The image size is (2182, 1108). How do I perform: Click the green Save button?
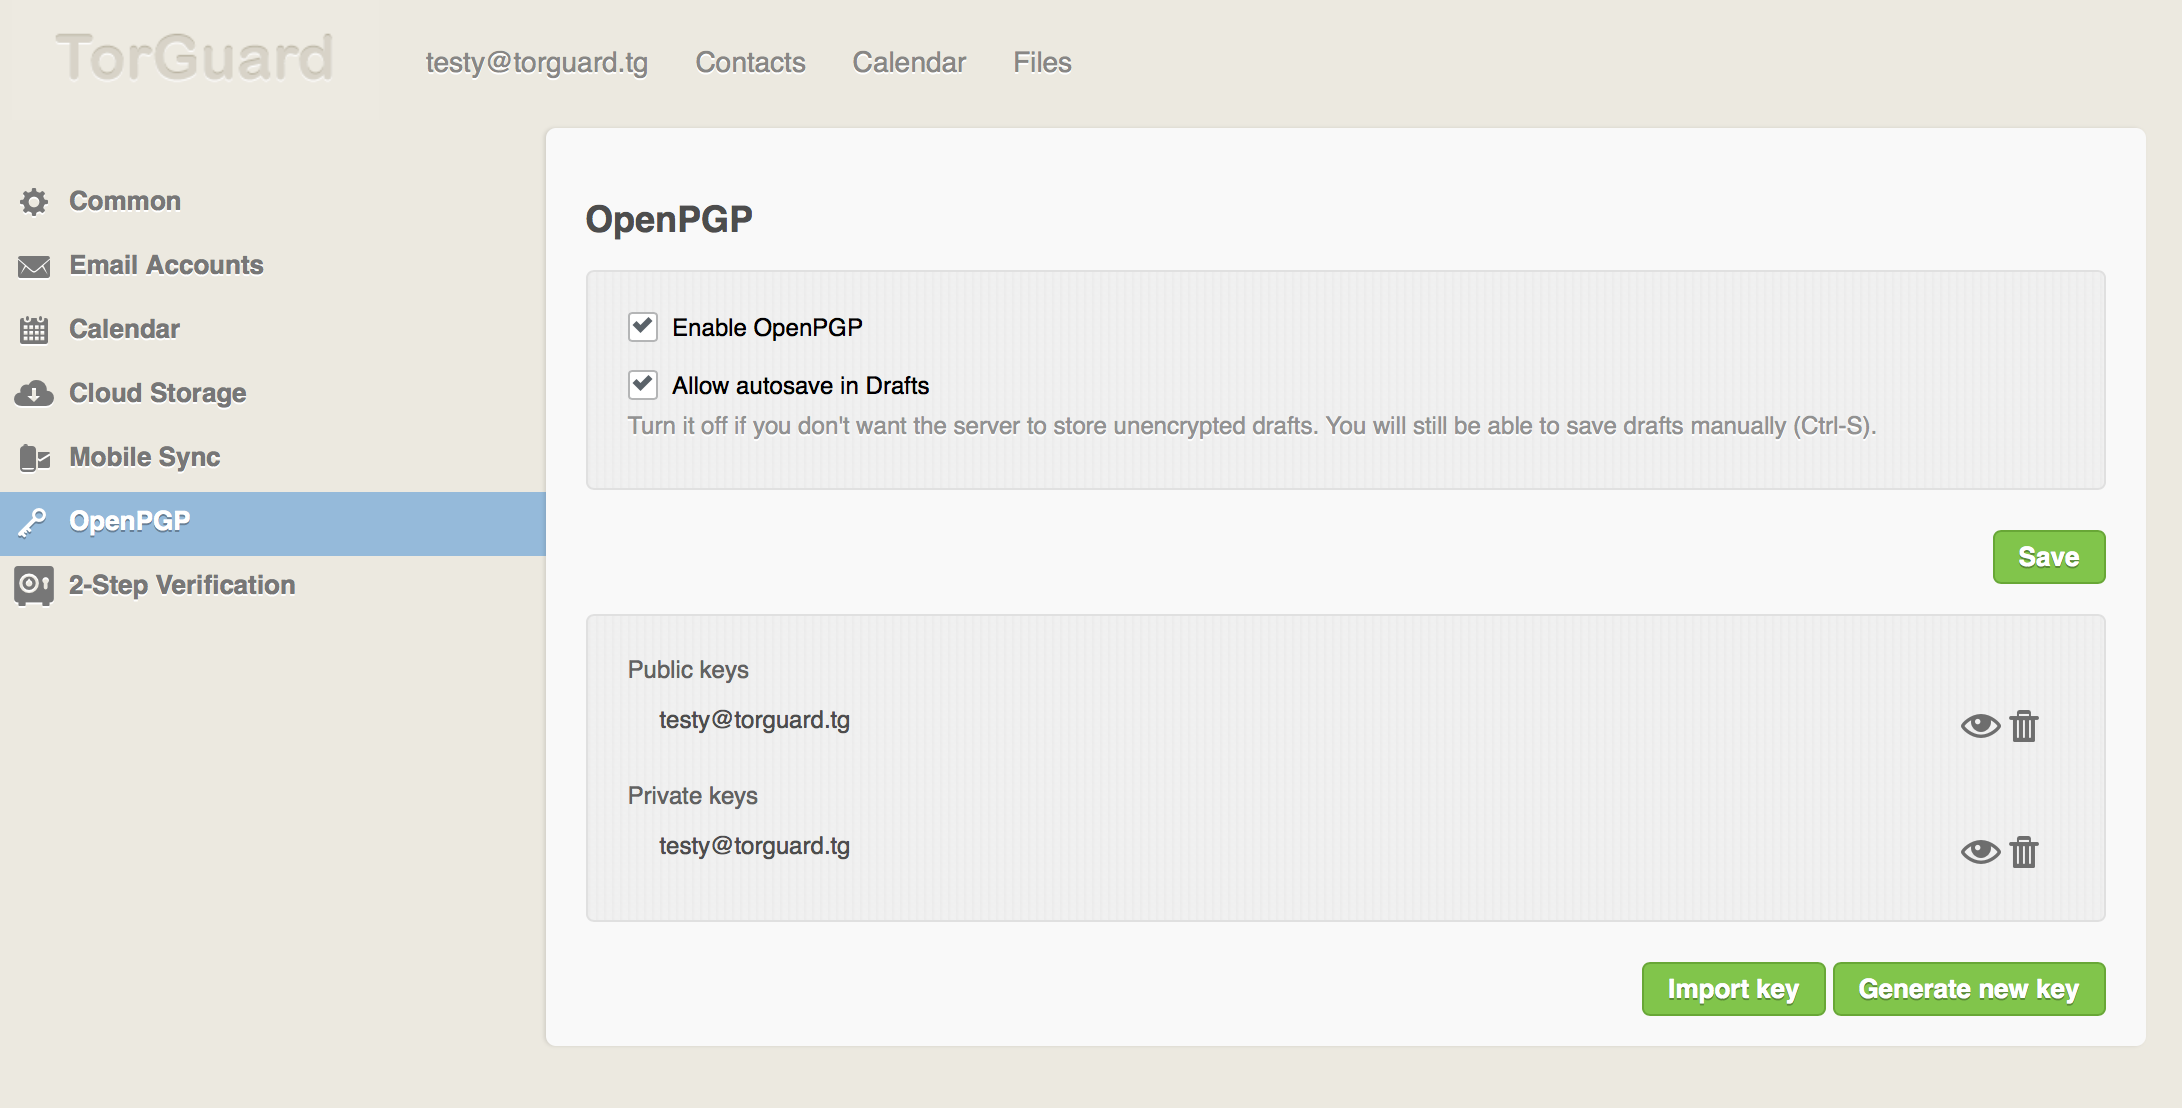(x=2049, y=557)
